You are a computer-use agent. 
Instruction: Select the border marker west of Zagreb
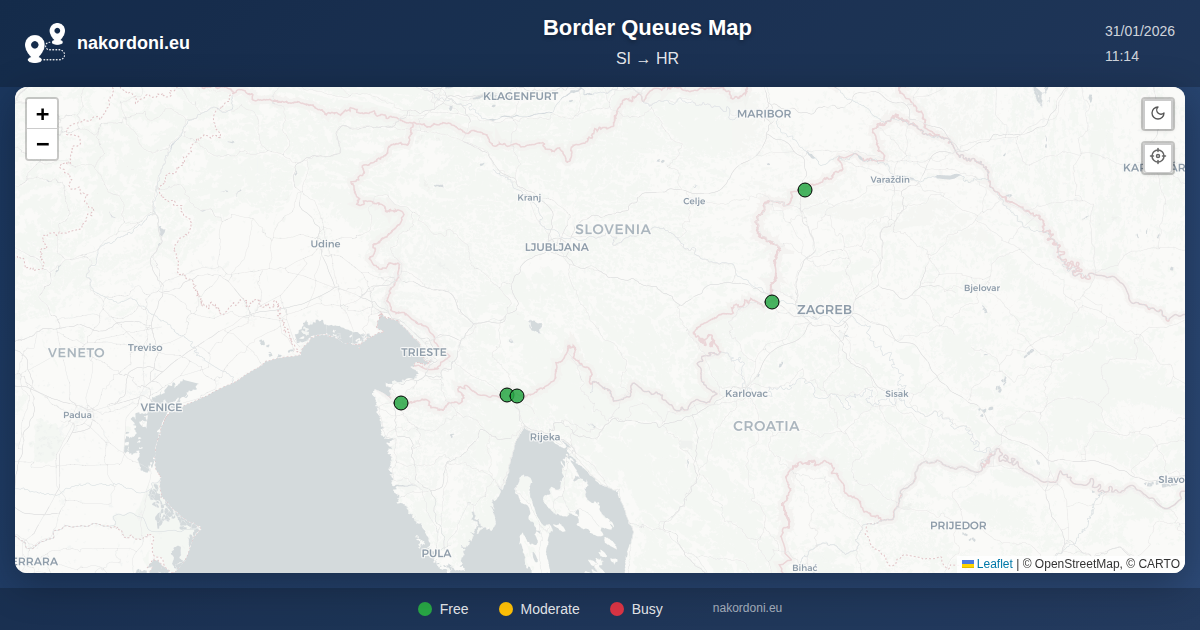click(772, 302)
